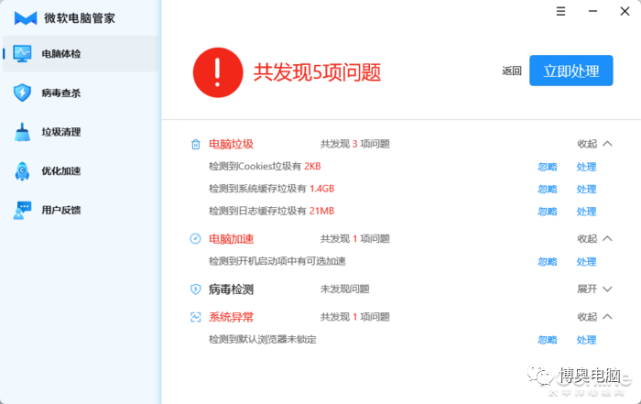Expand the 病毒检测 section
Screen dimensions: 641x404
click(594, 289)
